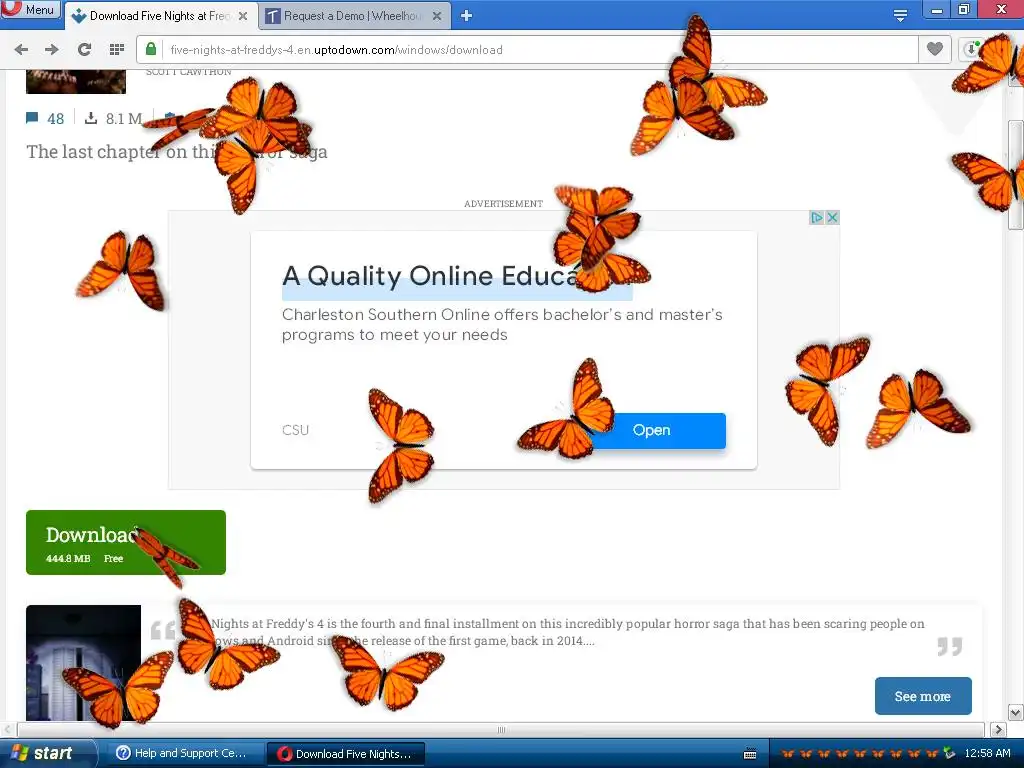Open a new tab with the plus button

(x=466, y=16)
